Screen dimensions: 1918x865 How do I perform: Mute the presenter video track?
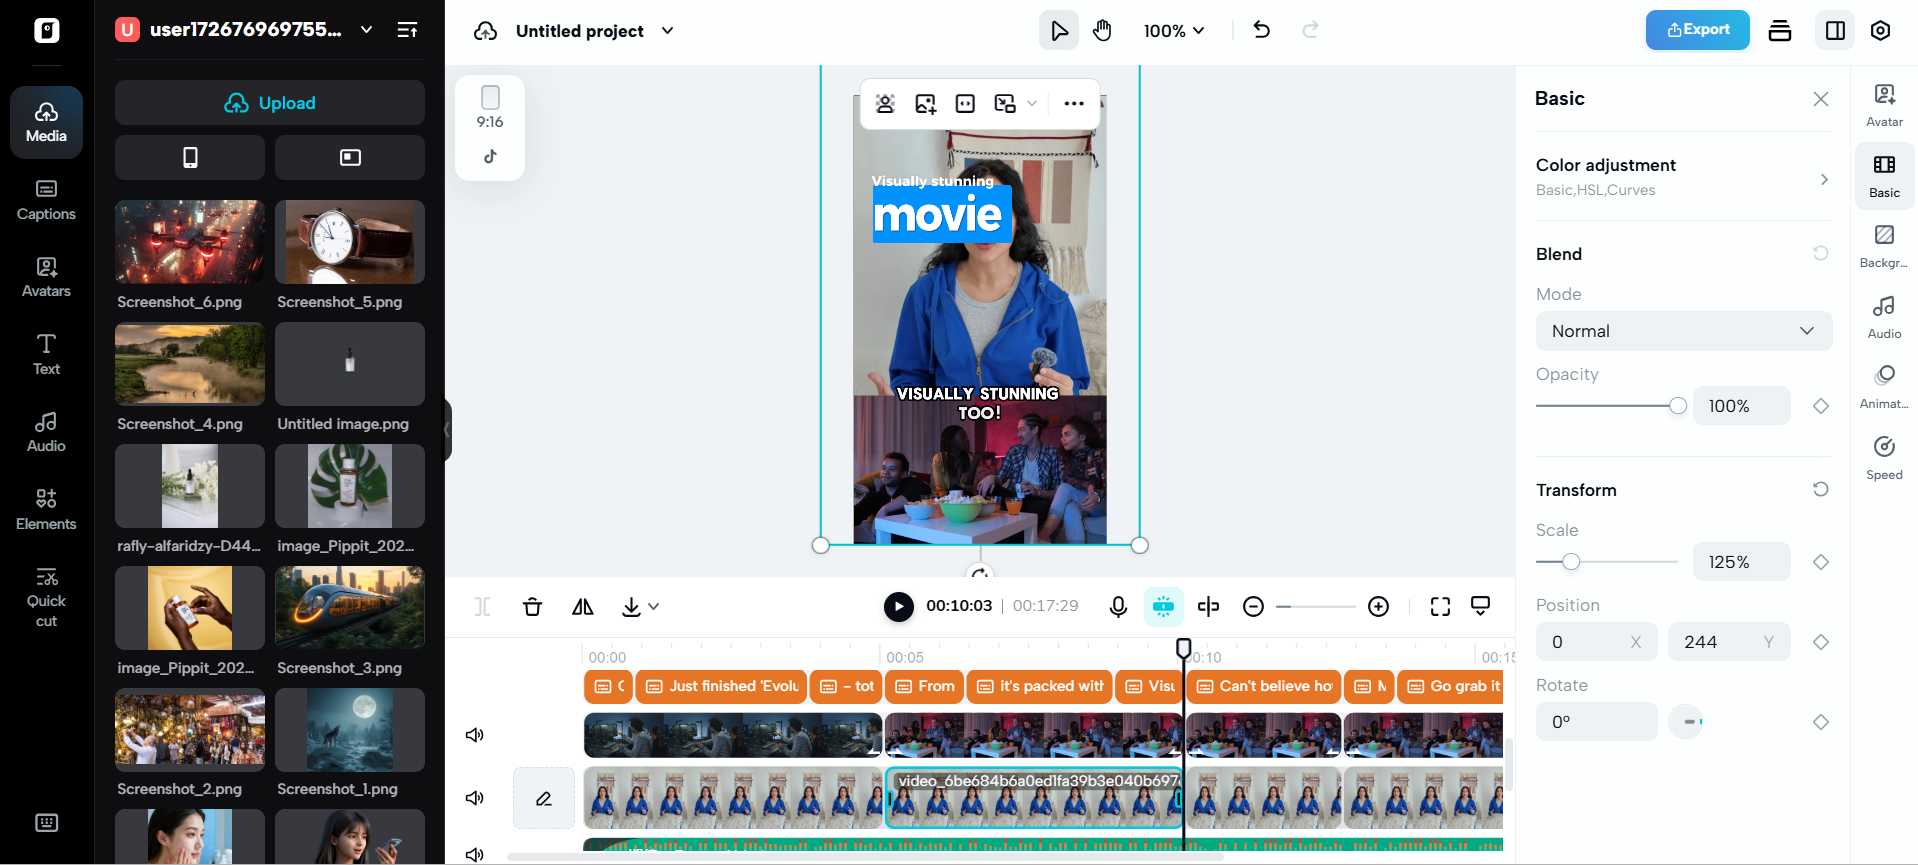475,798
